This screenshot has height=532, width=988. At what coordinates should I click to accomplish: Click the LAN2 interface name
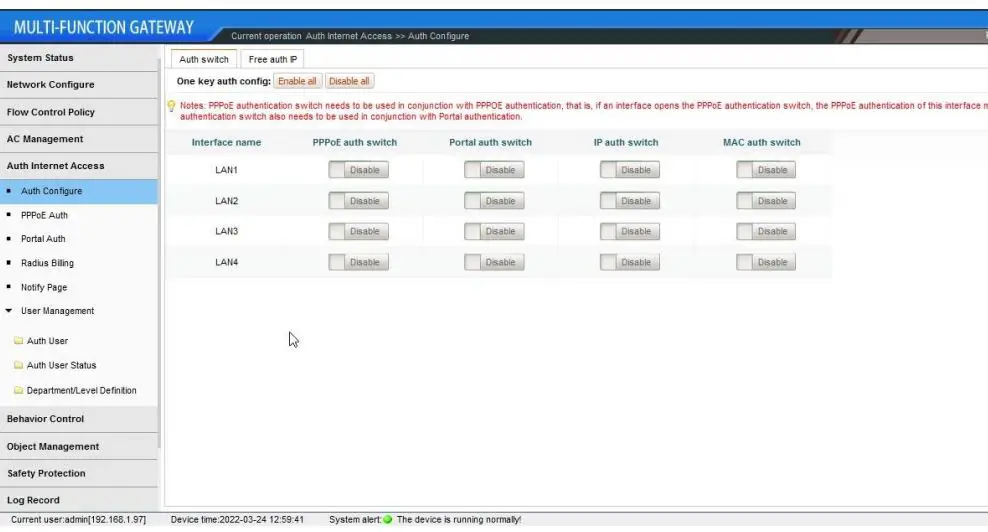[226, 201]
